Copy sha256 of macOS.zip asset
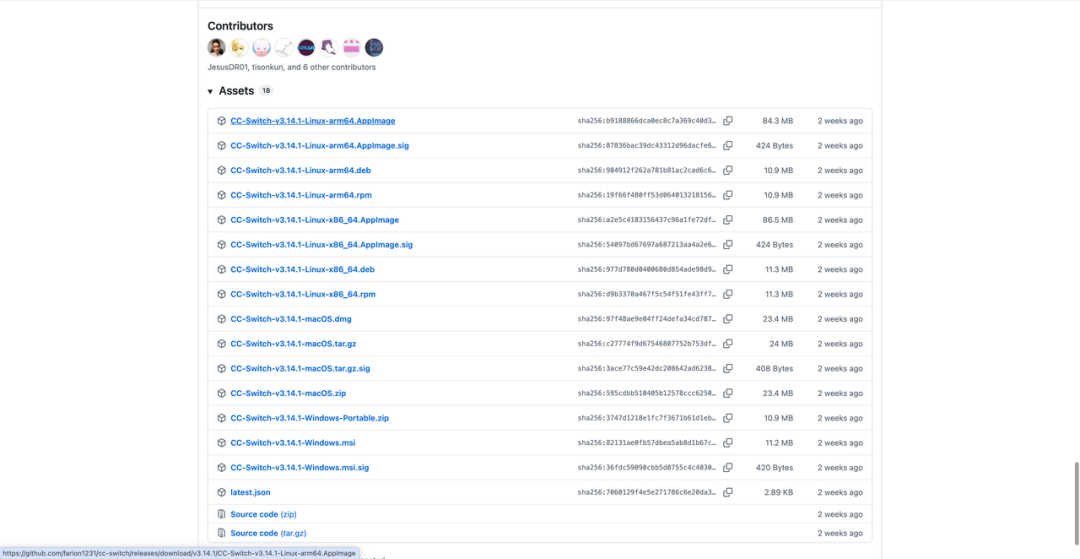The width and height of the screenshot is (1080, 559). click(x=727, y=393)
